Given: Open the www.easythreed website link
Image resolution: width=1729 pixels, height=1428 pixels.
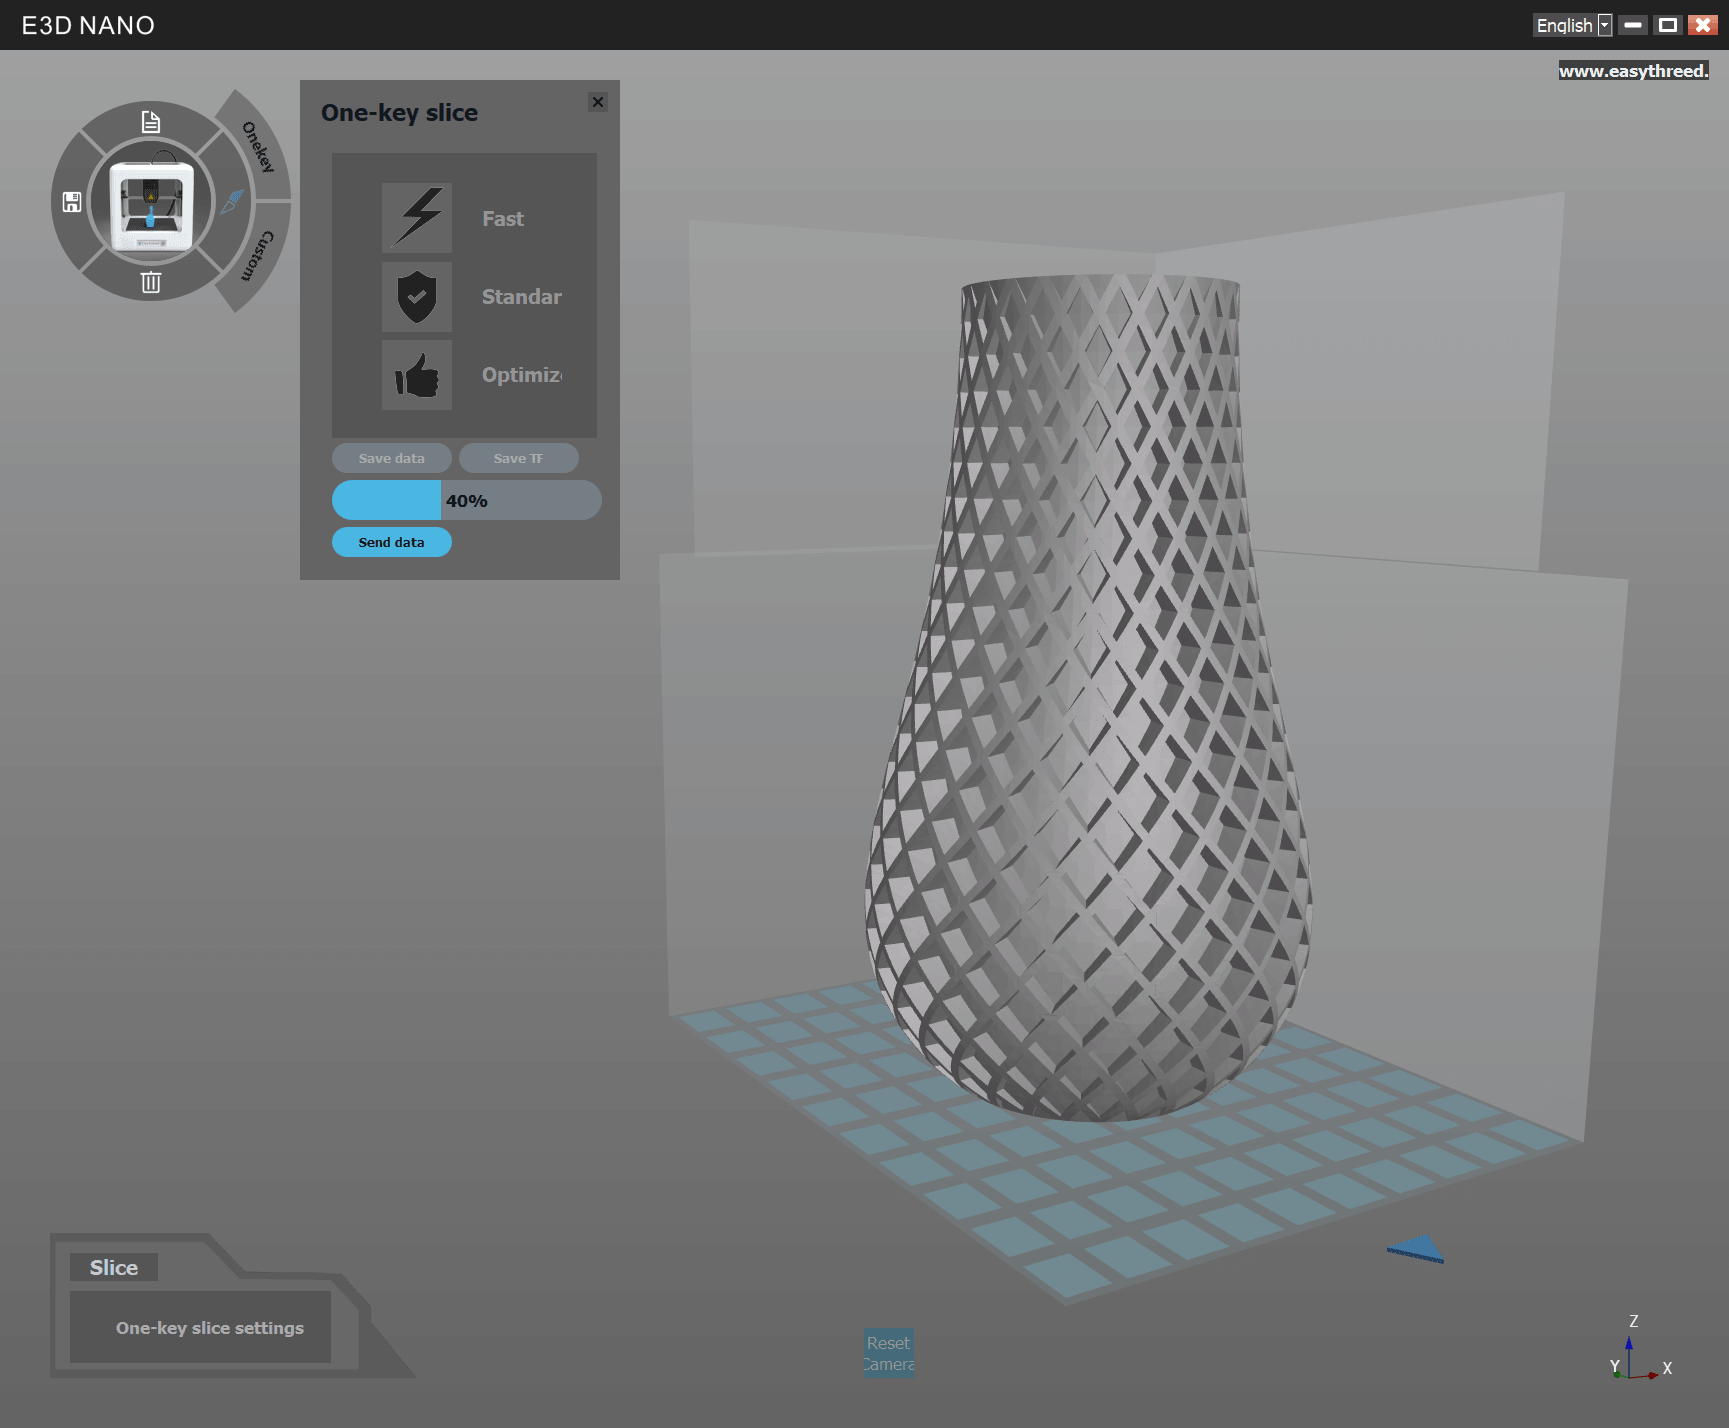Looking at the screenshot, I should point(1633,71).
